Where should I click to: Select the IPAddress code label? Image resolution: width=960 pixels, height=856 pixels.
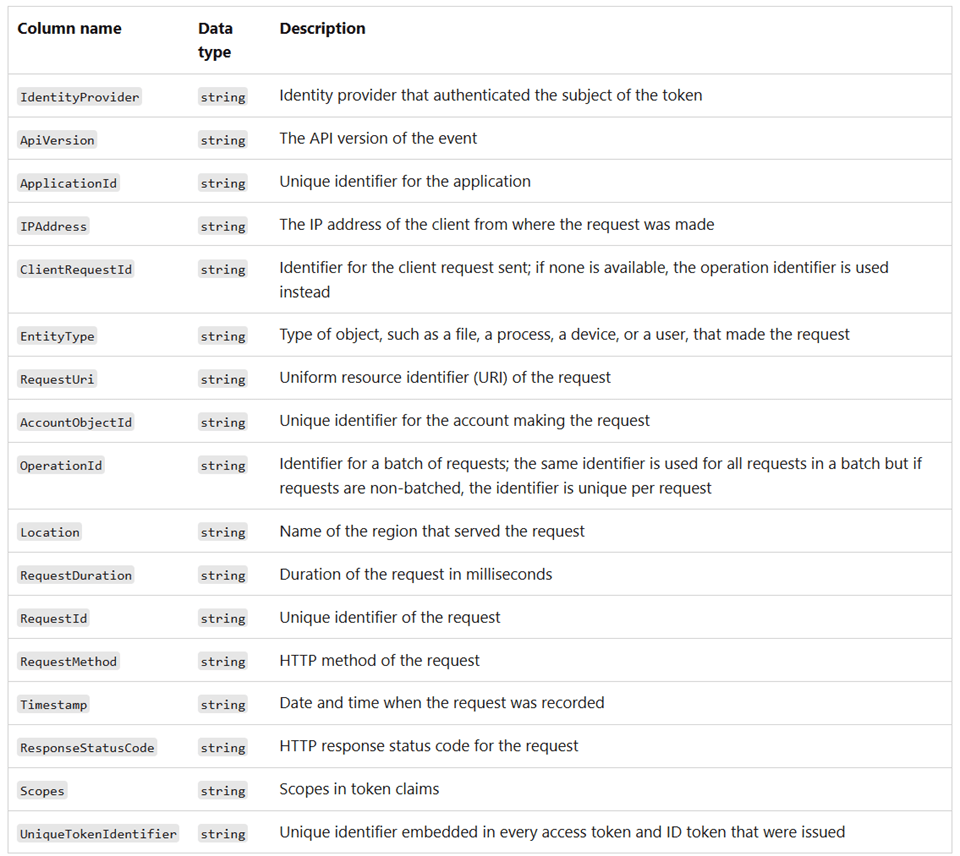coord(54,226)
